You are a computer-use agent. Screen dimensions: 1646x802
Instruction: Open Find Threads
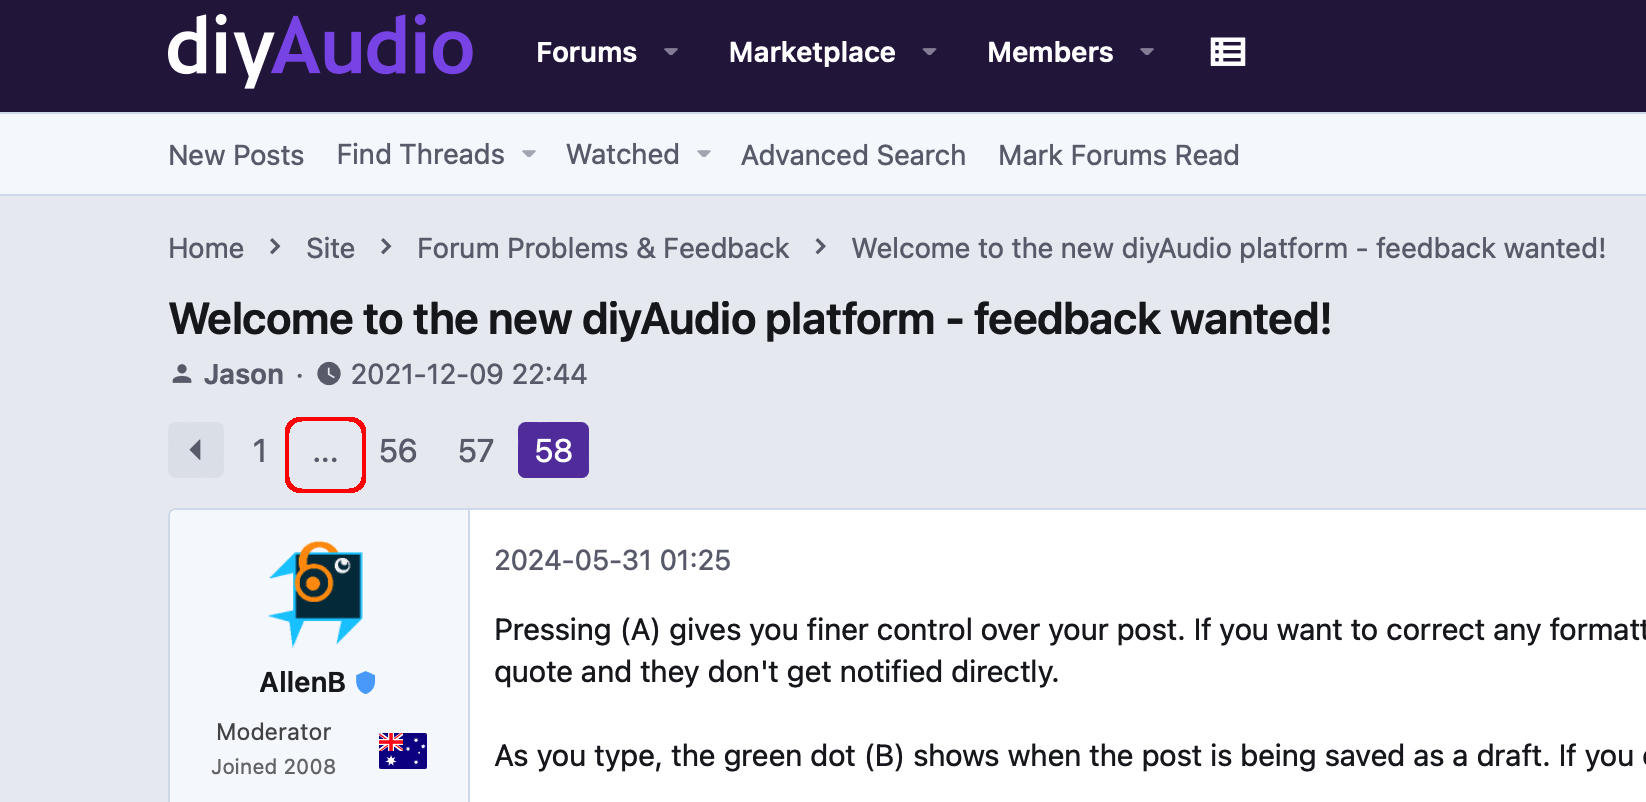click(420, 155)
